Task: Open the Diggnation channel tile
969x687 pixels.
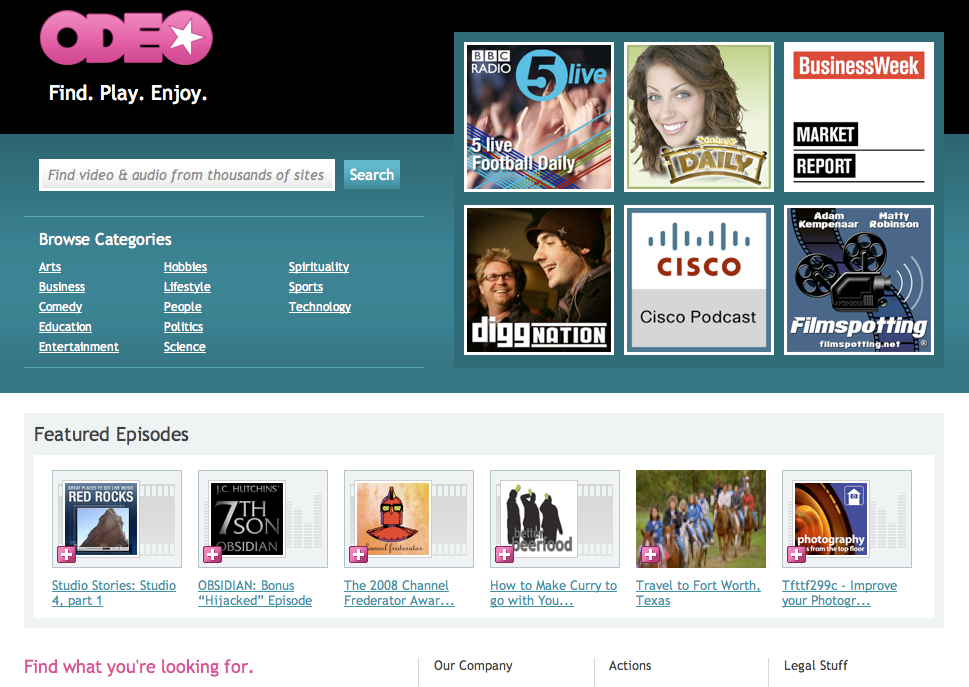Action: (539, 280)
